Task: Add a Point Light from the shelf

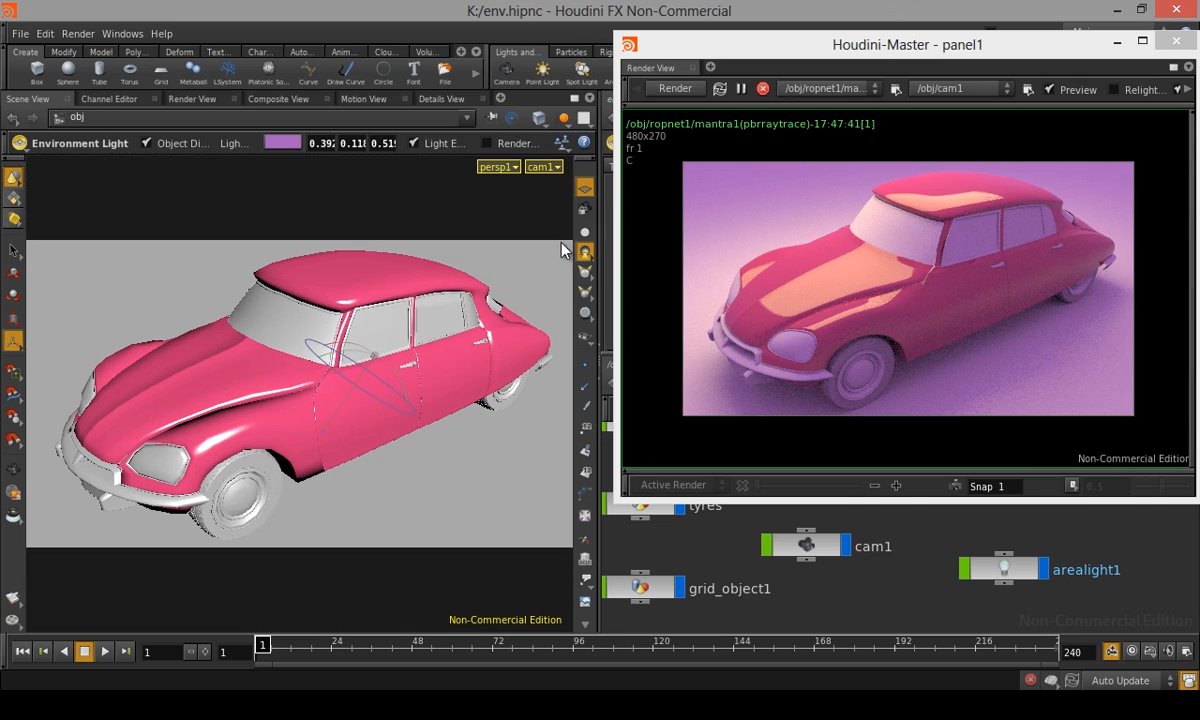Action: (x=542, y=73)
